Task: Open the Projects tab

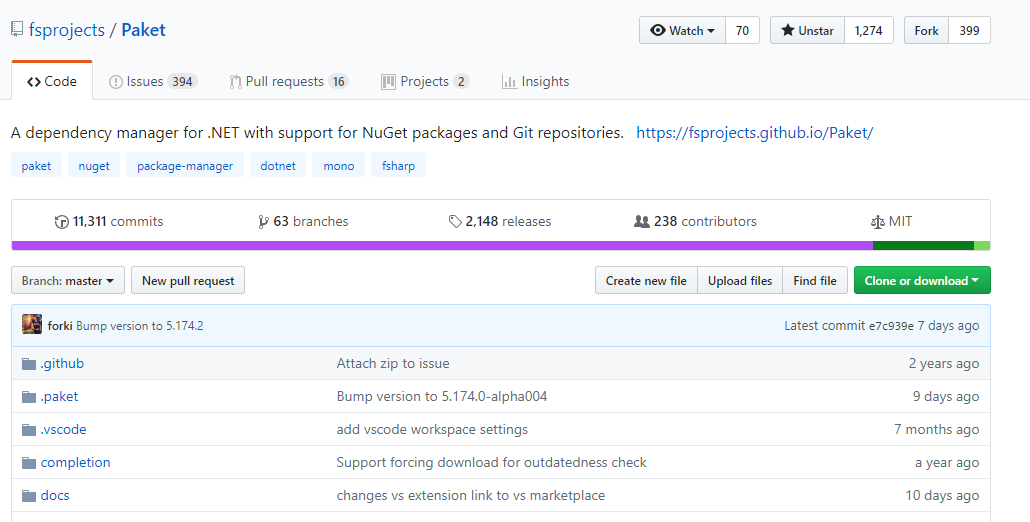Action: click(x=424, y=81)
